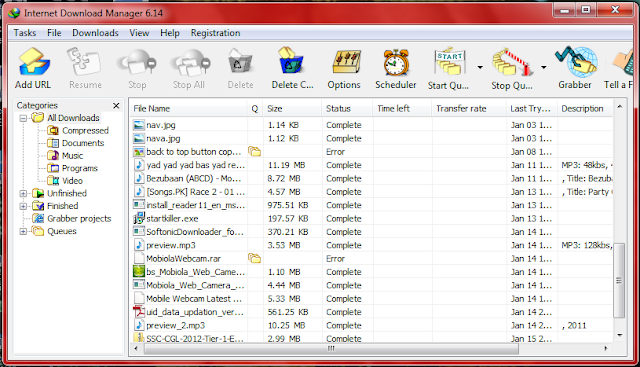640x367 pixels.
Task: Click the Resume toolbar icon
Action: coord(85,62)
